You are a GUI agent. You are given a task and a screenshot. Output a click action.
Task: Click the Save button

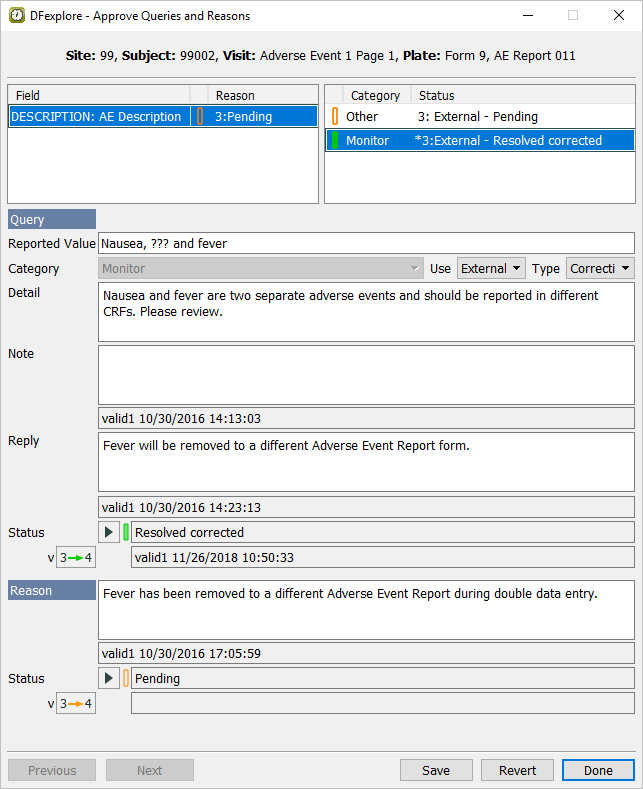click(436, 770)
